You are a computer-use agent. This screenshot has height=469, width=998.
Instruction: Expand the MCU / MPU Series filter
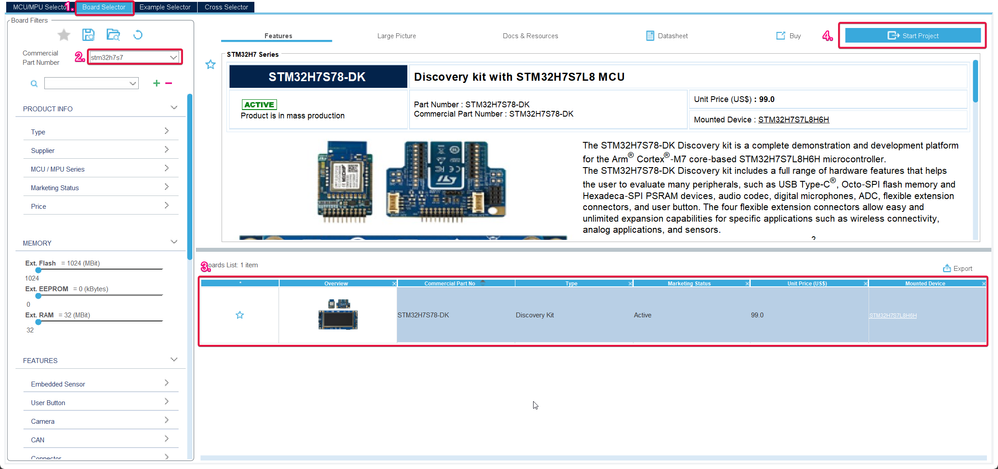166,169
